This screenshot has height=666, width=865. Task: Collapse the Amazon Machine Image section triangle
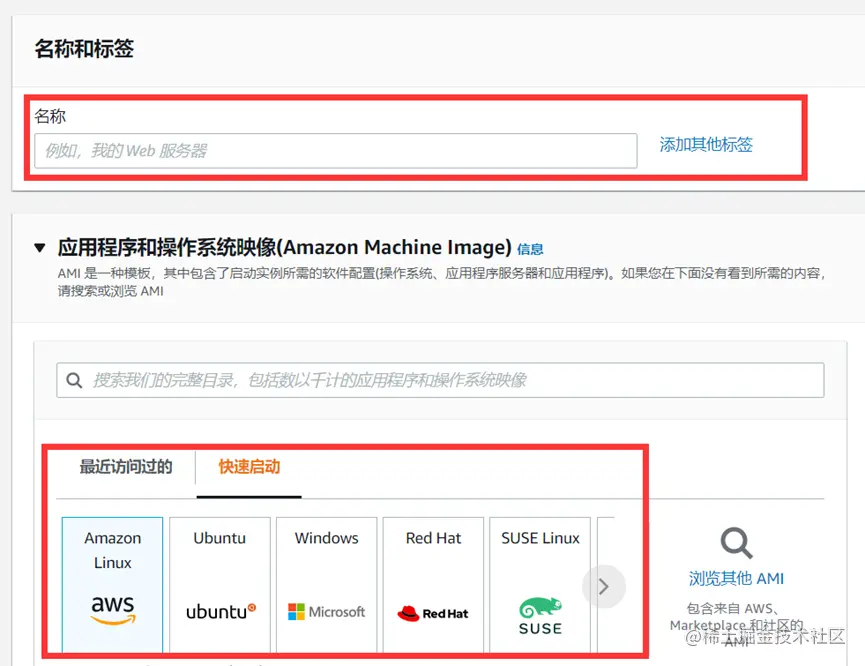point(40,248)
